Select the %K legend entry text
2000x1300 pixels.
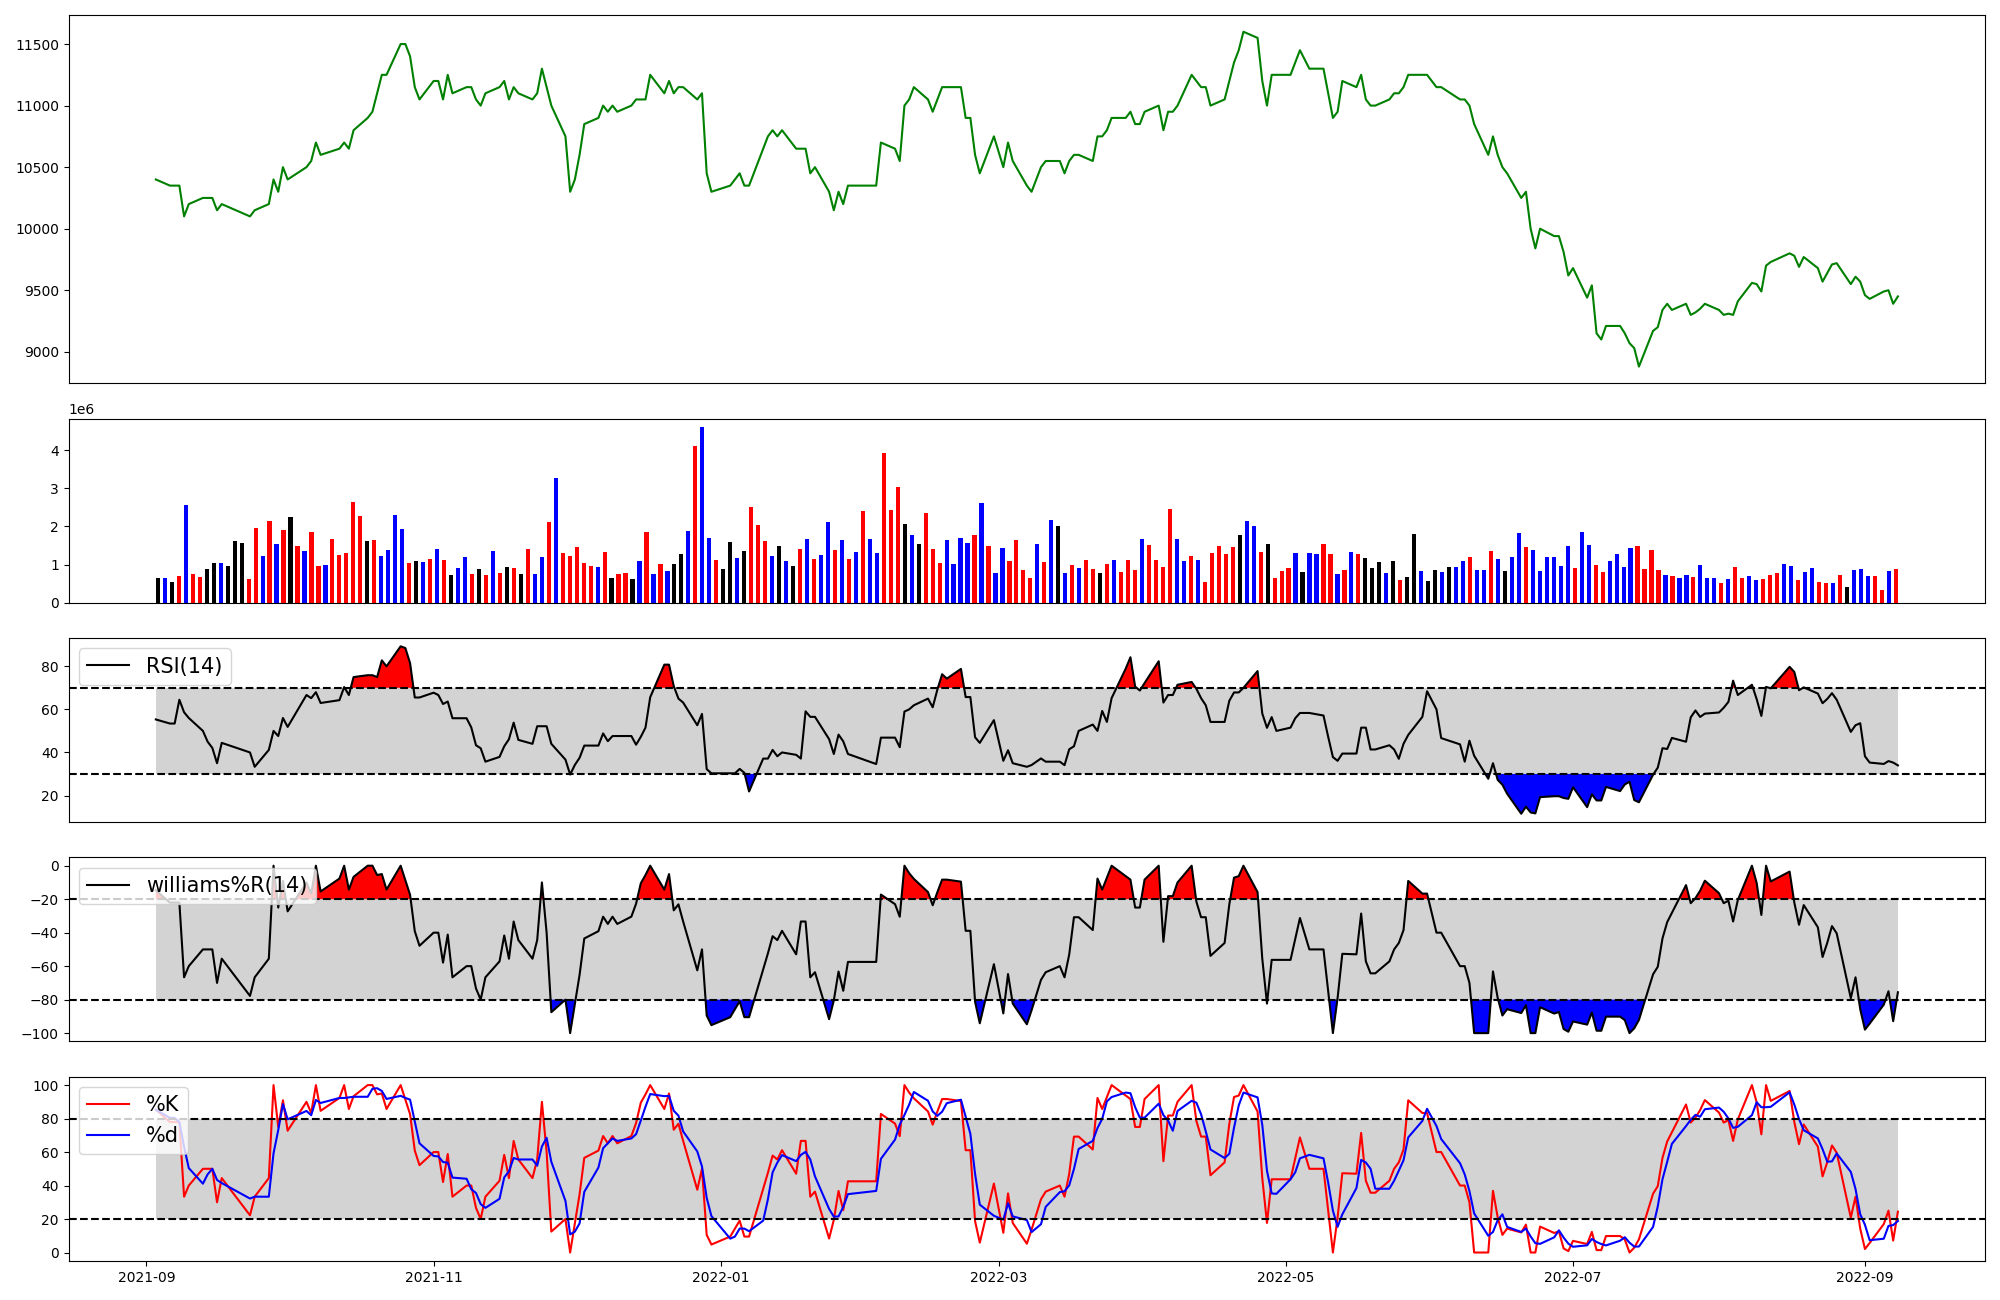[162, 1104]
